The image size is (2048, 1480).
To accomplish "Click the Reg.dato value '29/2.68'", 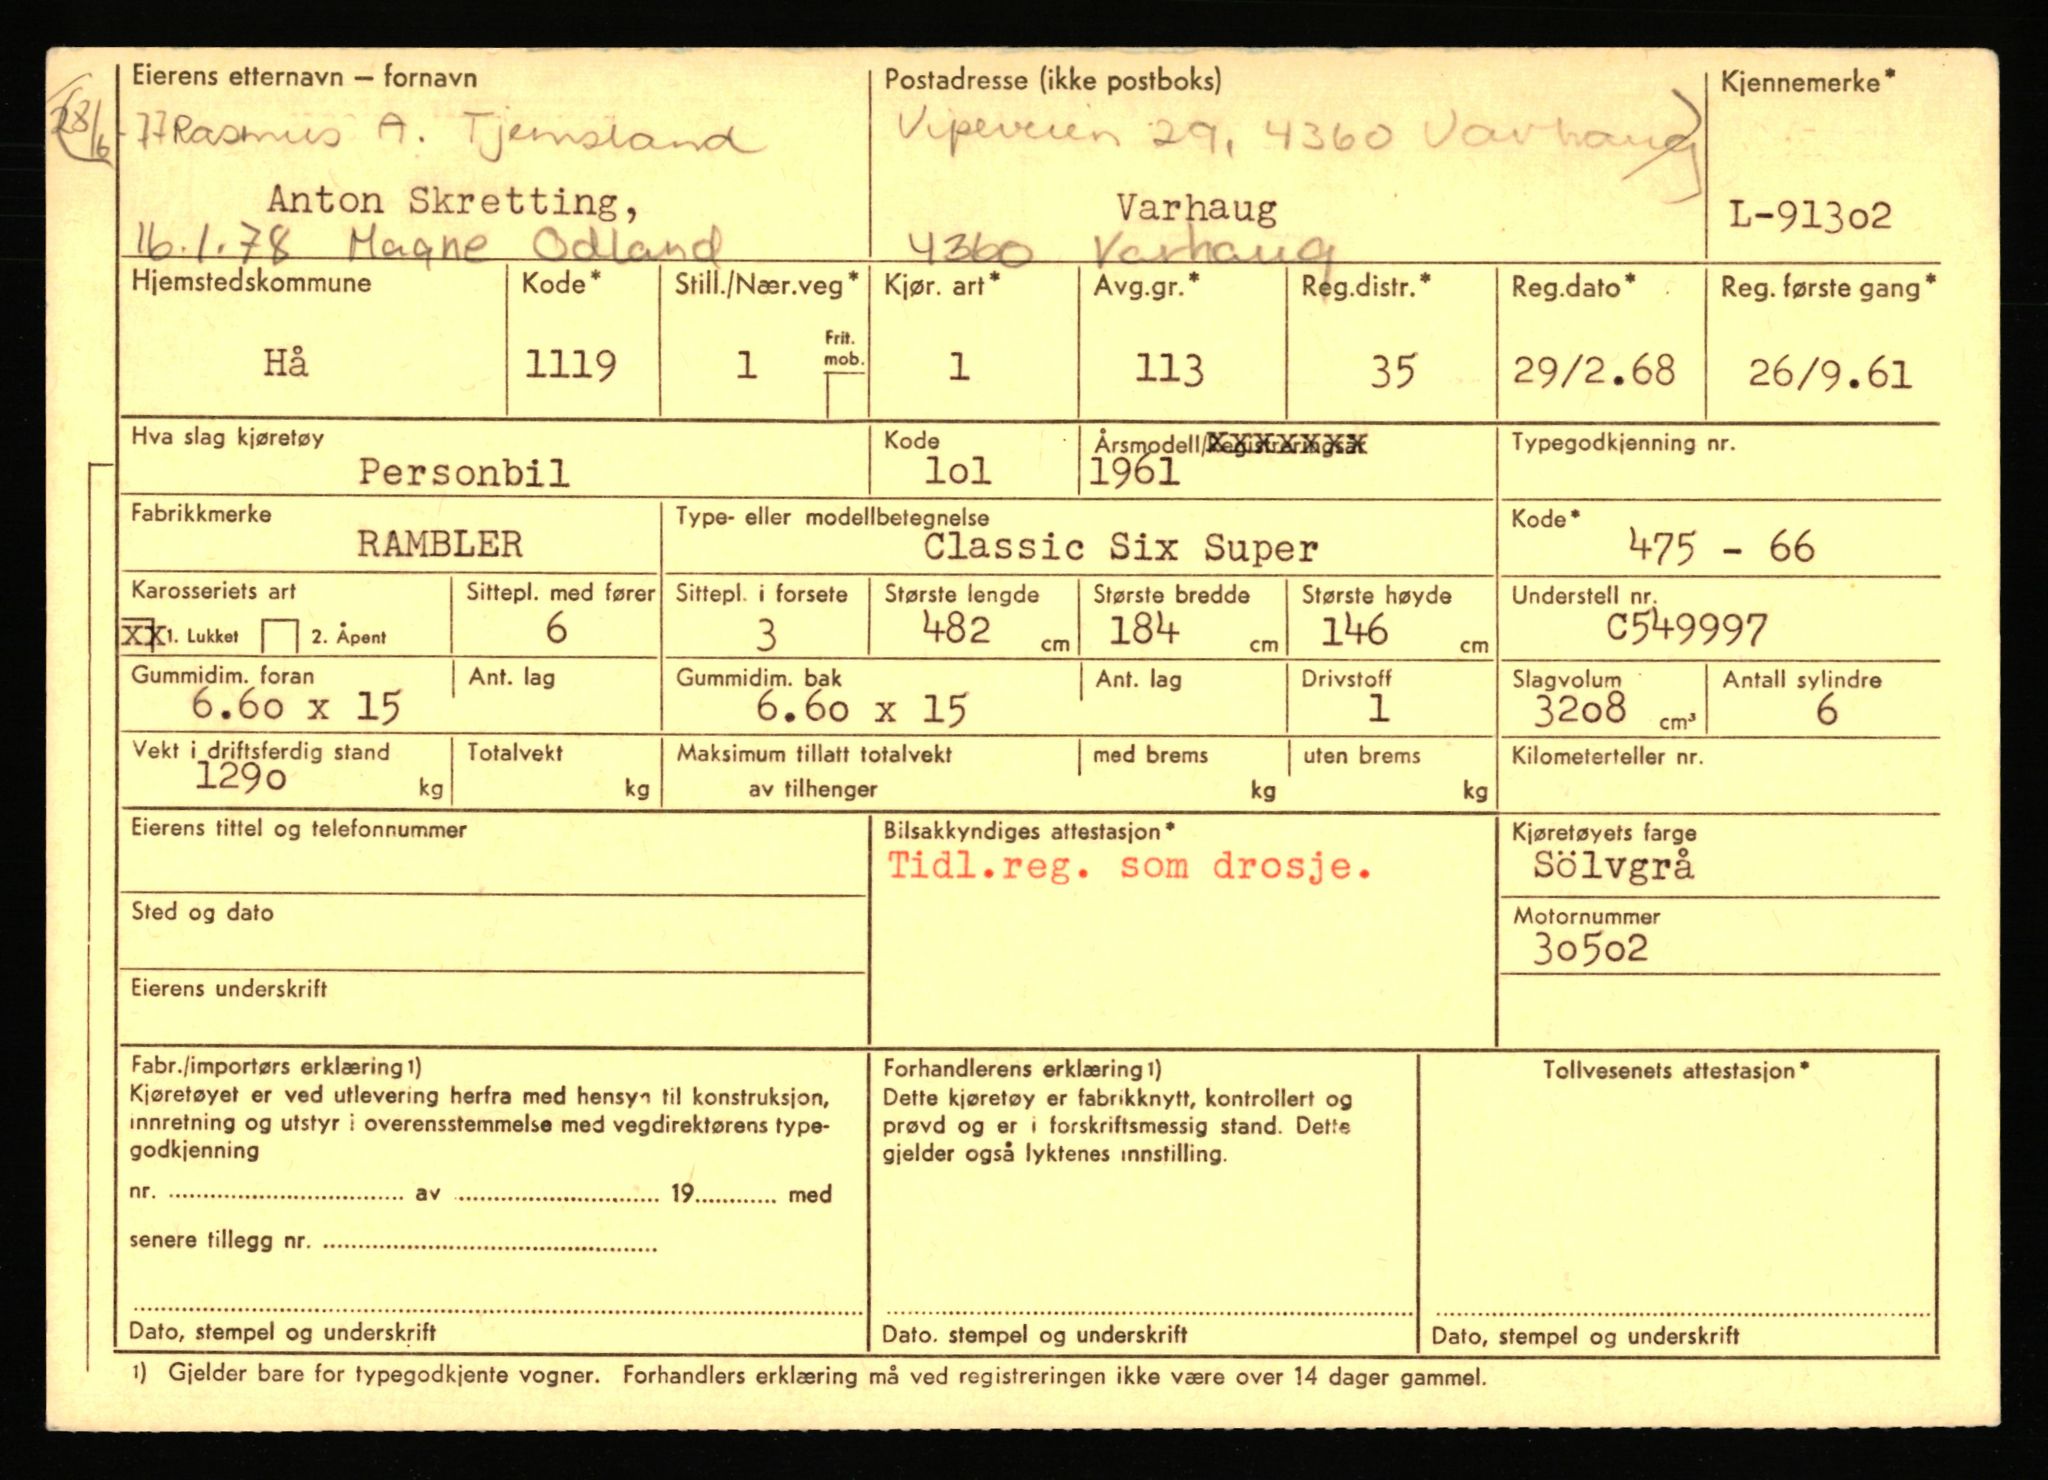I will 1593,371.
